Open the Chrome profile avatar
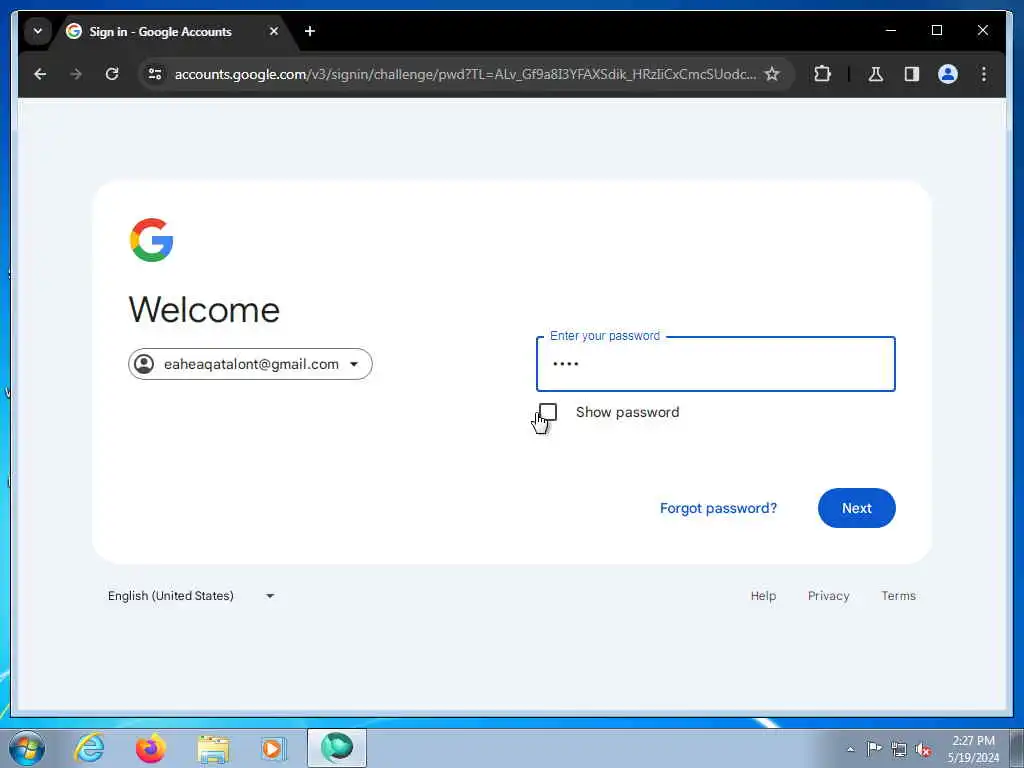The image size is (1024, 768). tap(948, 74)
